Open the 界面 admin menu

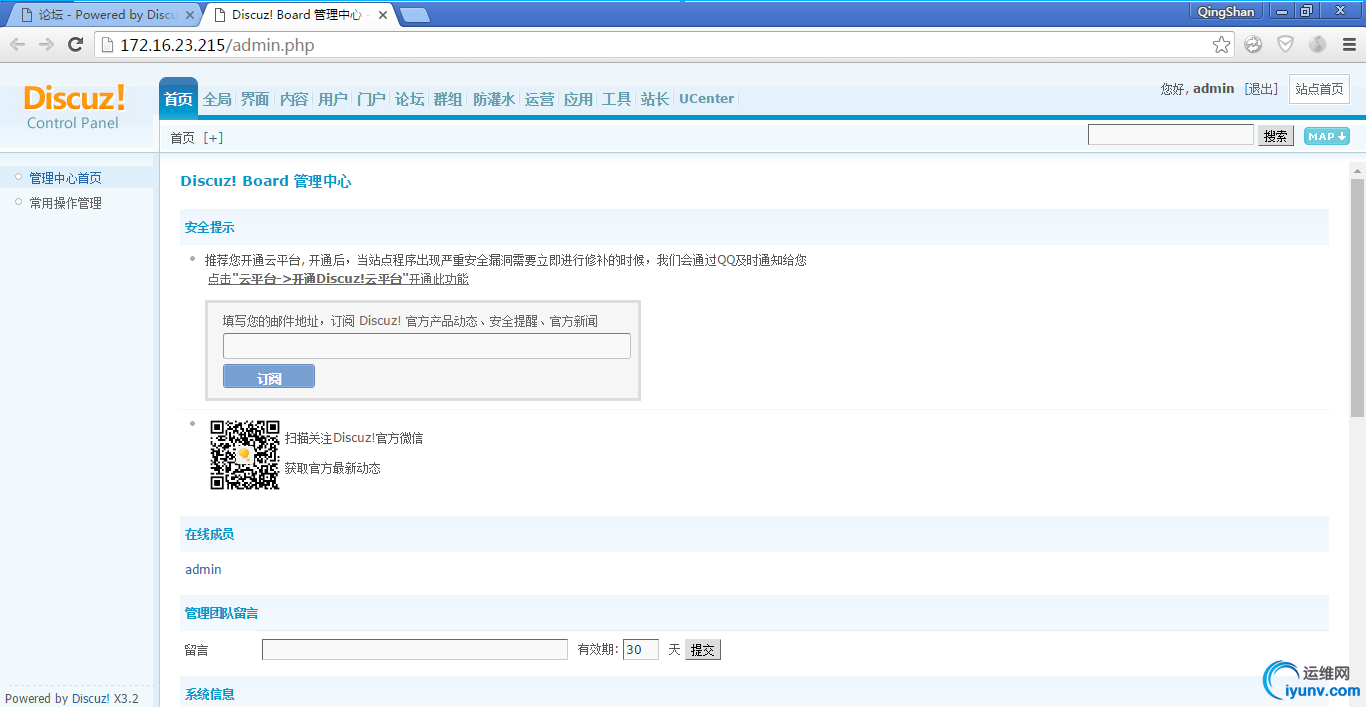click(x=255, y=99)
